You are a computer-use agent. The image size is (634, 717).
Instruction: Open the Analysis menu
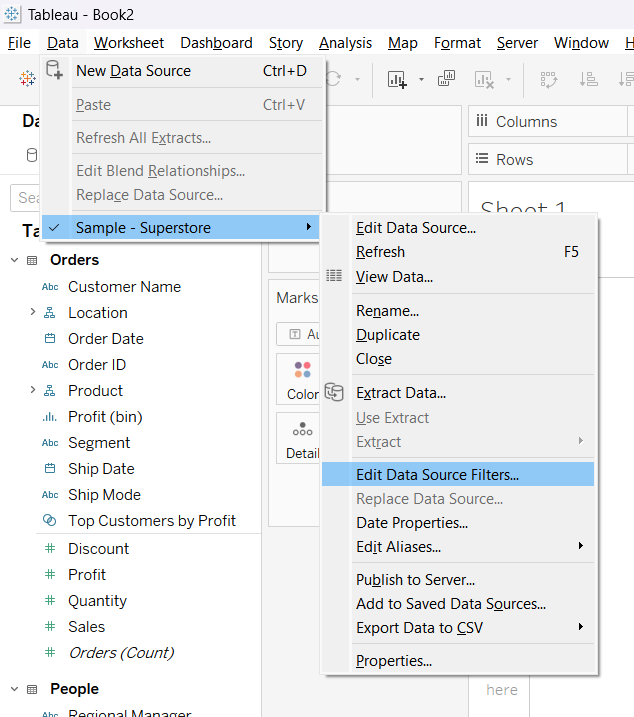click(345, 43)
